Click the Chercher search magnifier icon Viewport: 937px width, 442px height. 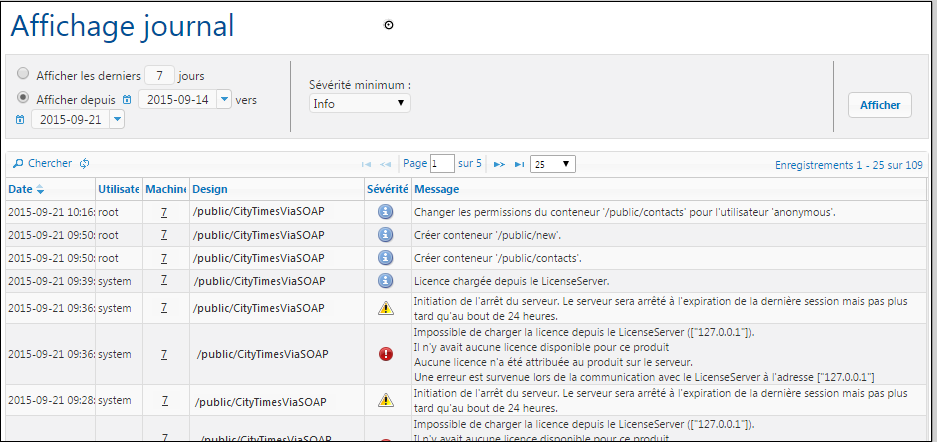tap(18, 164)
